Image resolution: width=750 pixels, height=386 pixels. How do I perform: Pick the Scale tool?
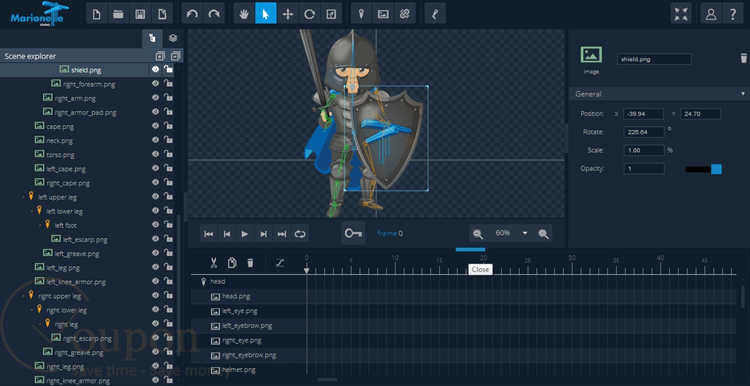(331, 13)
